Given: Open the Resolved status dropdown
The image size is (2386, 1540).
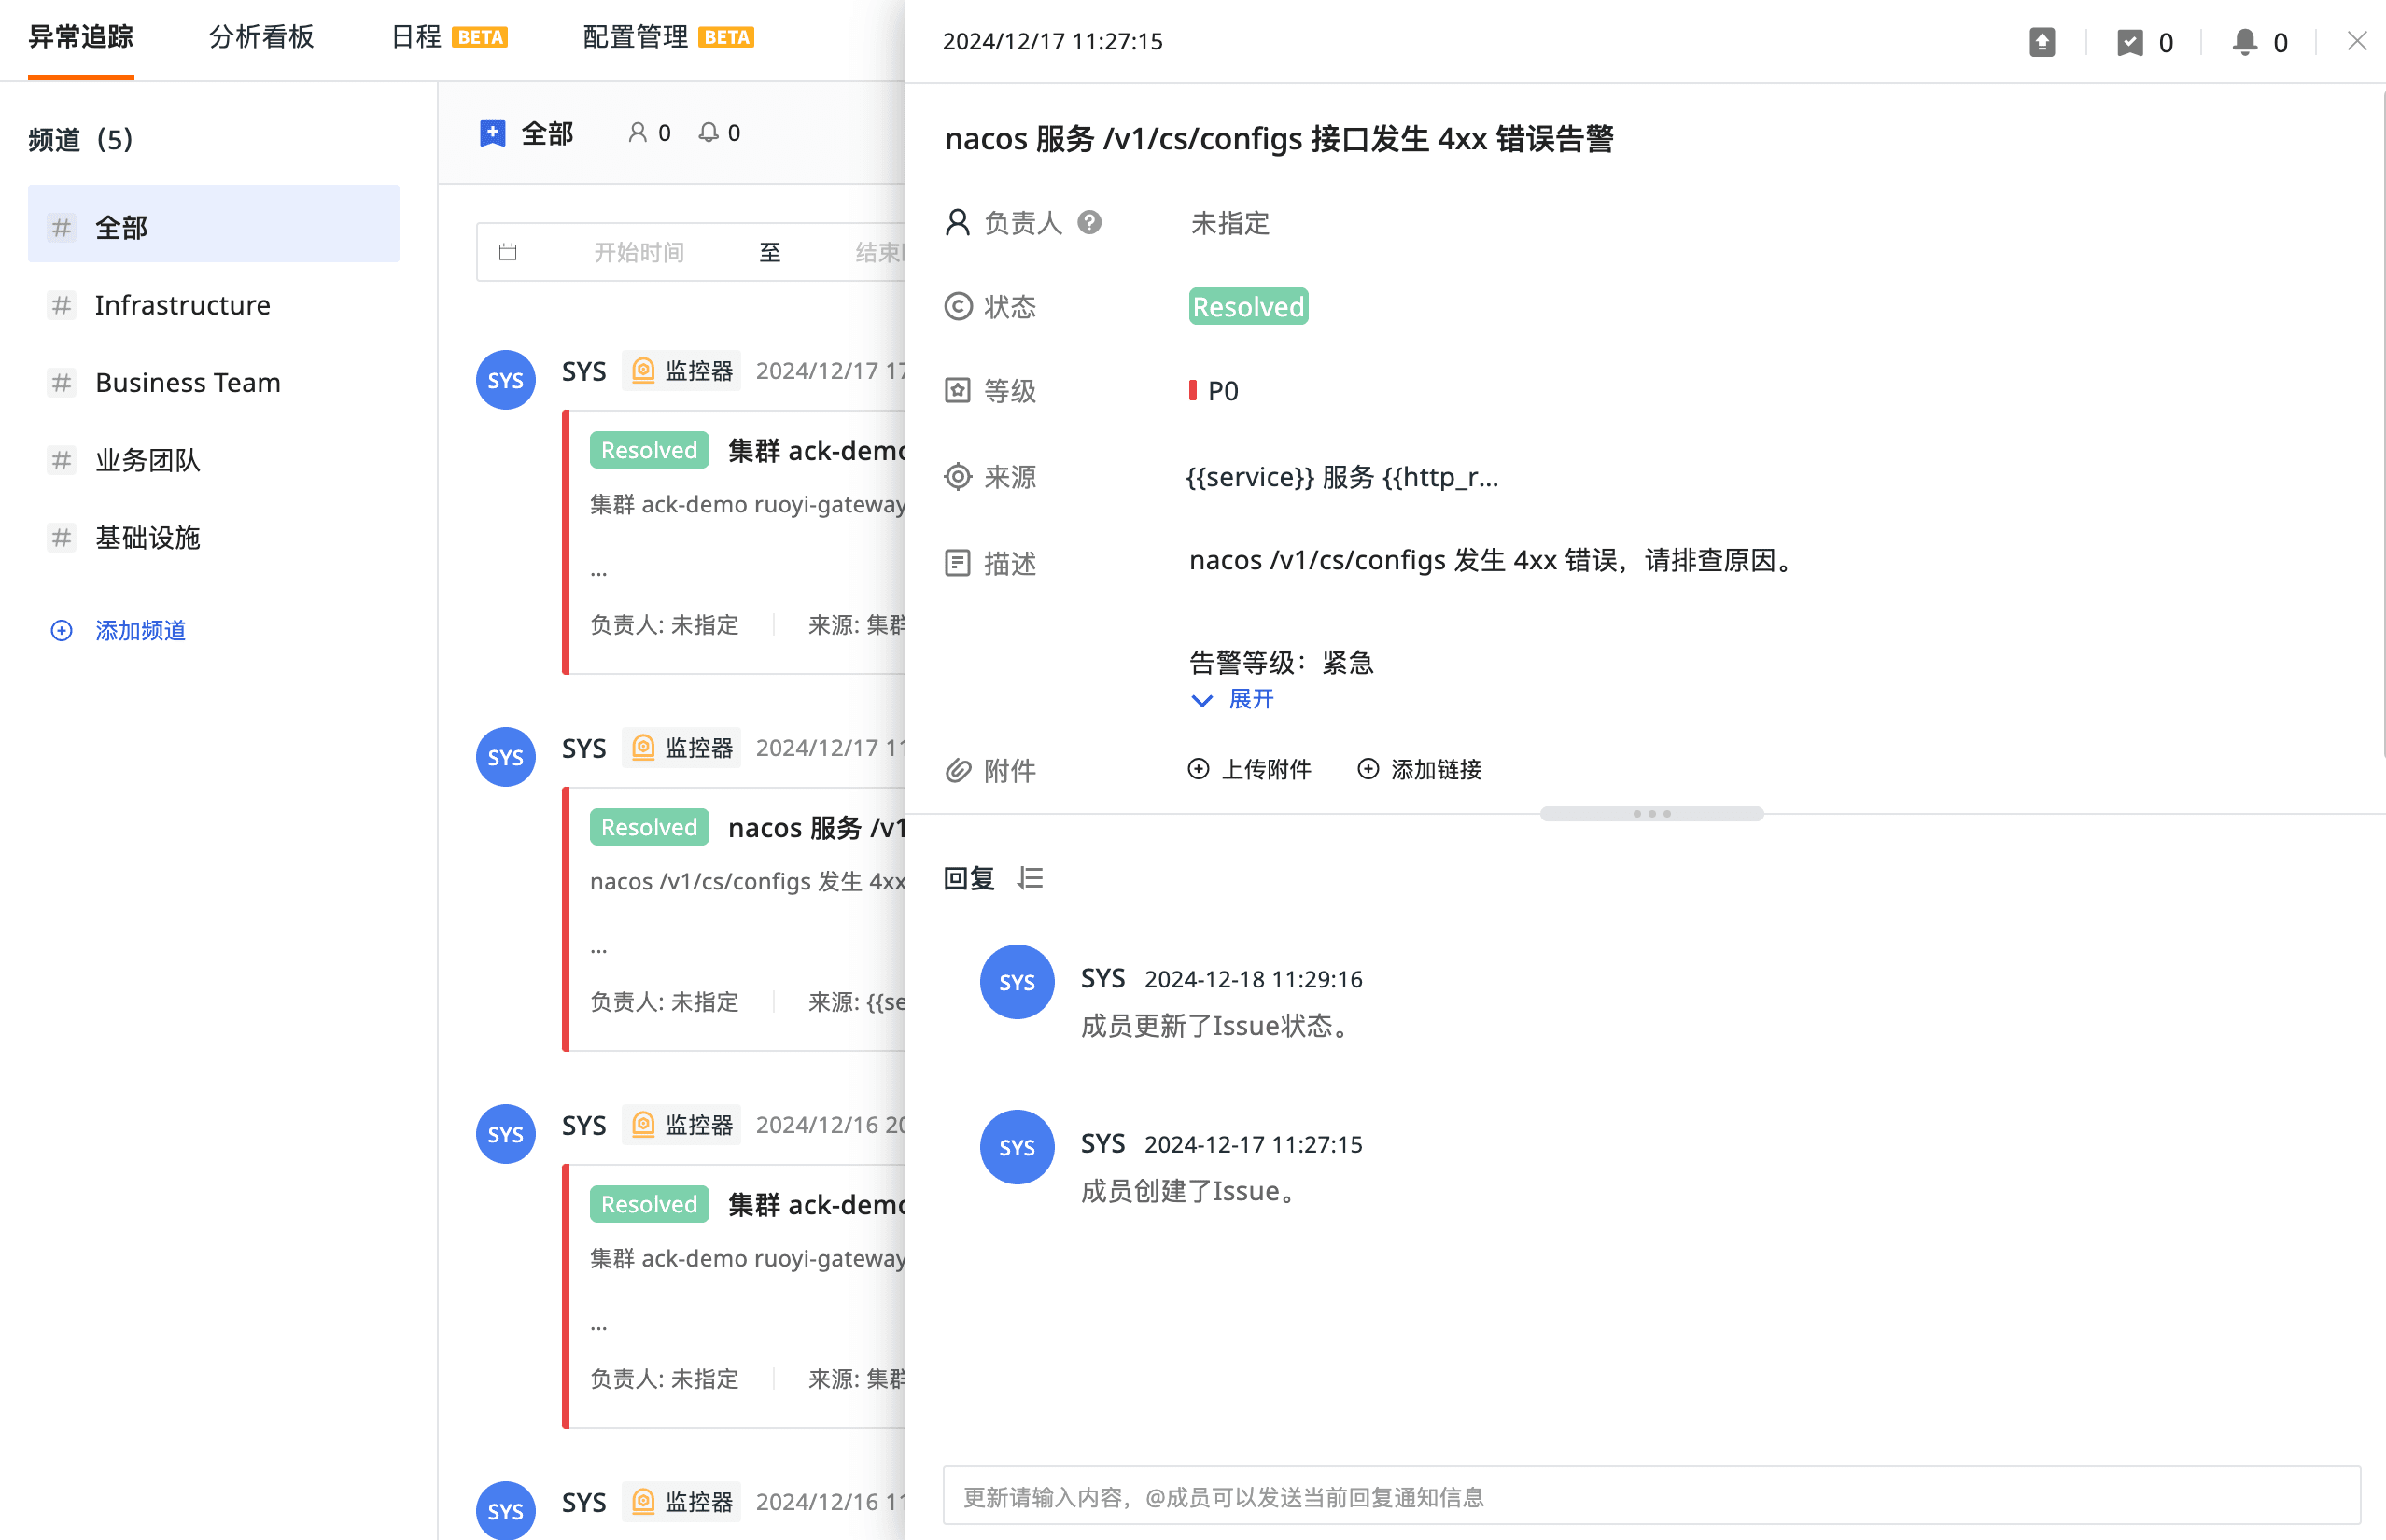Looking at the screenshot, I should [1247, 306].
